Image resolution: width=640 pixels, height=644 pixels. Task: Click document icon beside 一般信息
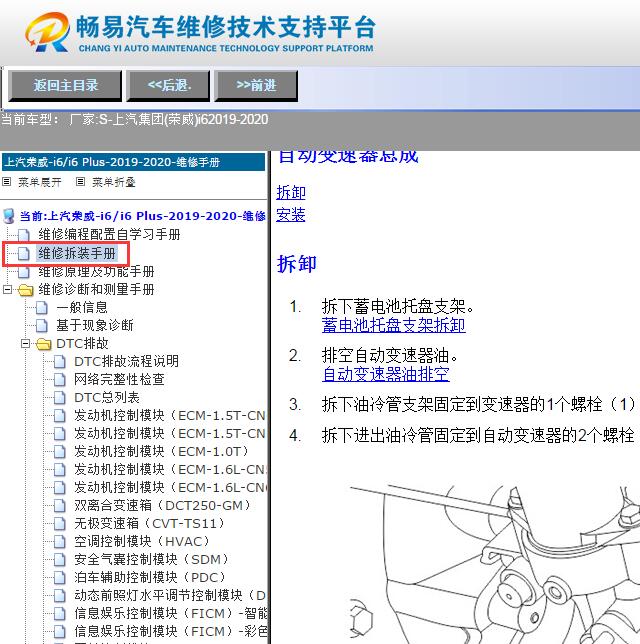(x=41, y=308)
